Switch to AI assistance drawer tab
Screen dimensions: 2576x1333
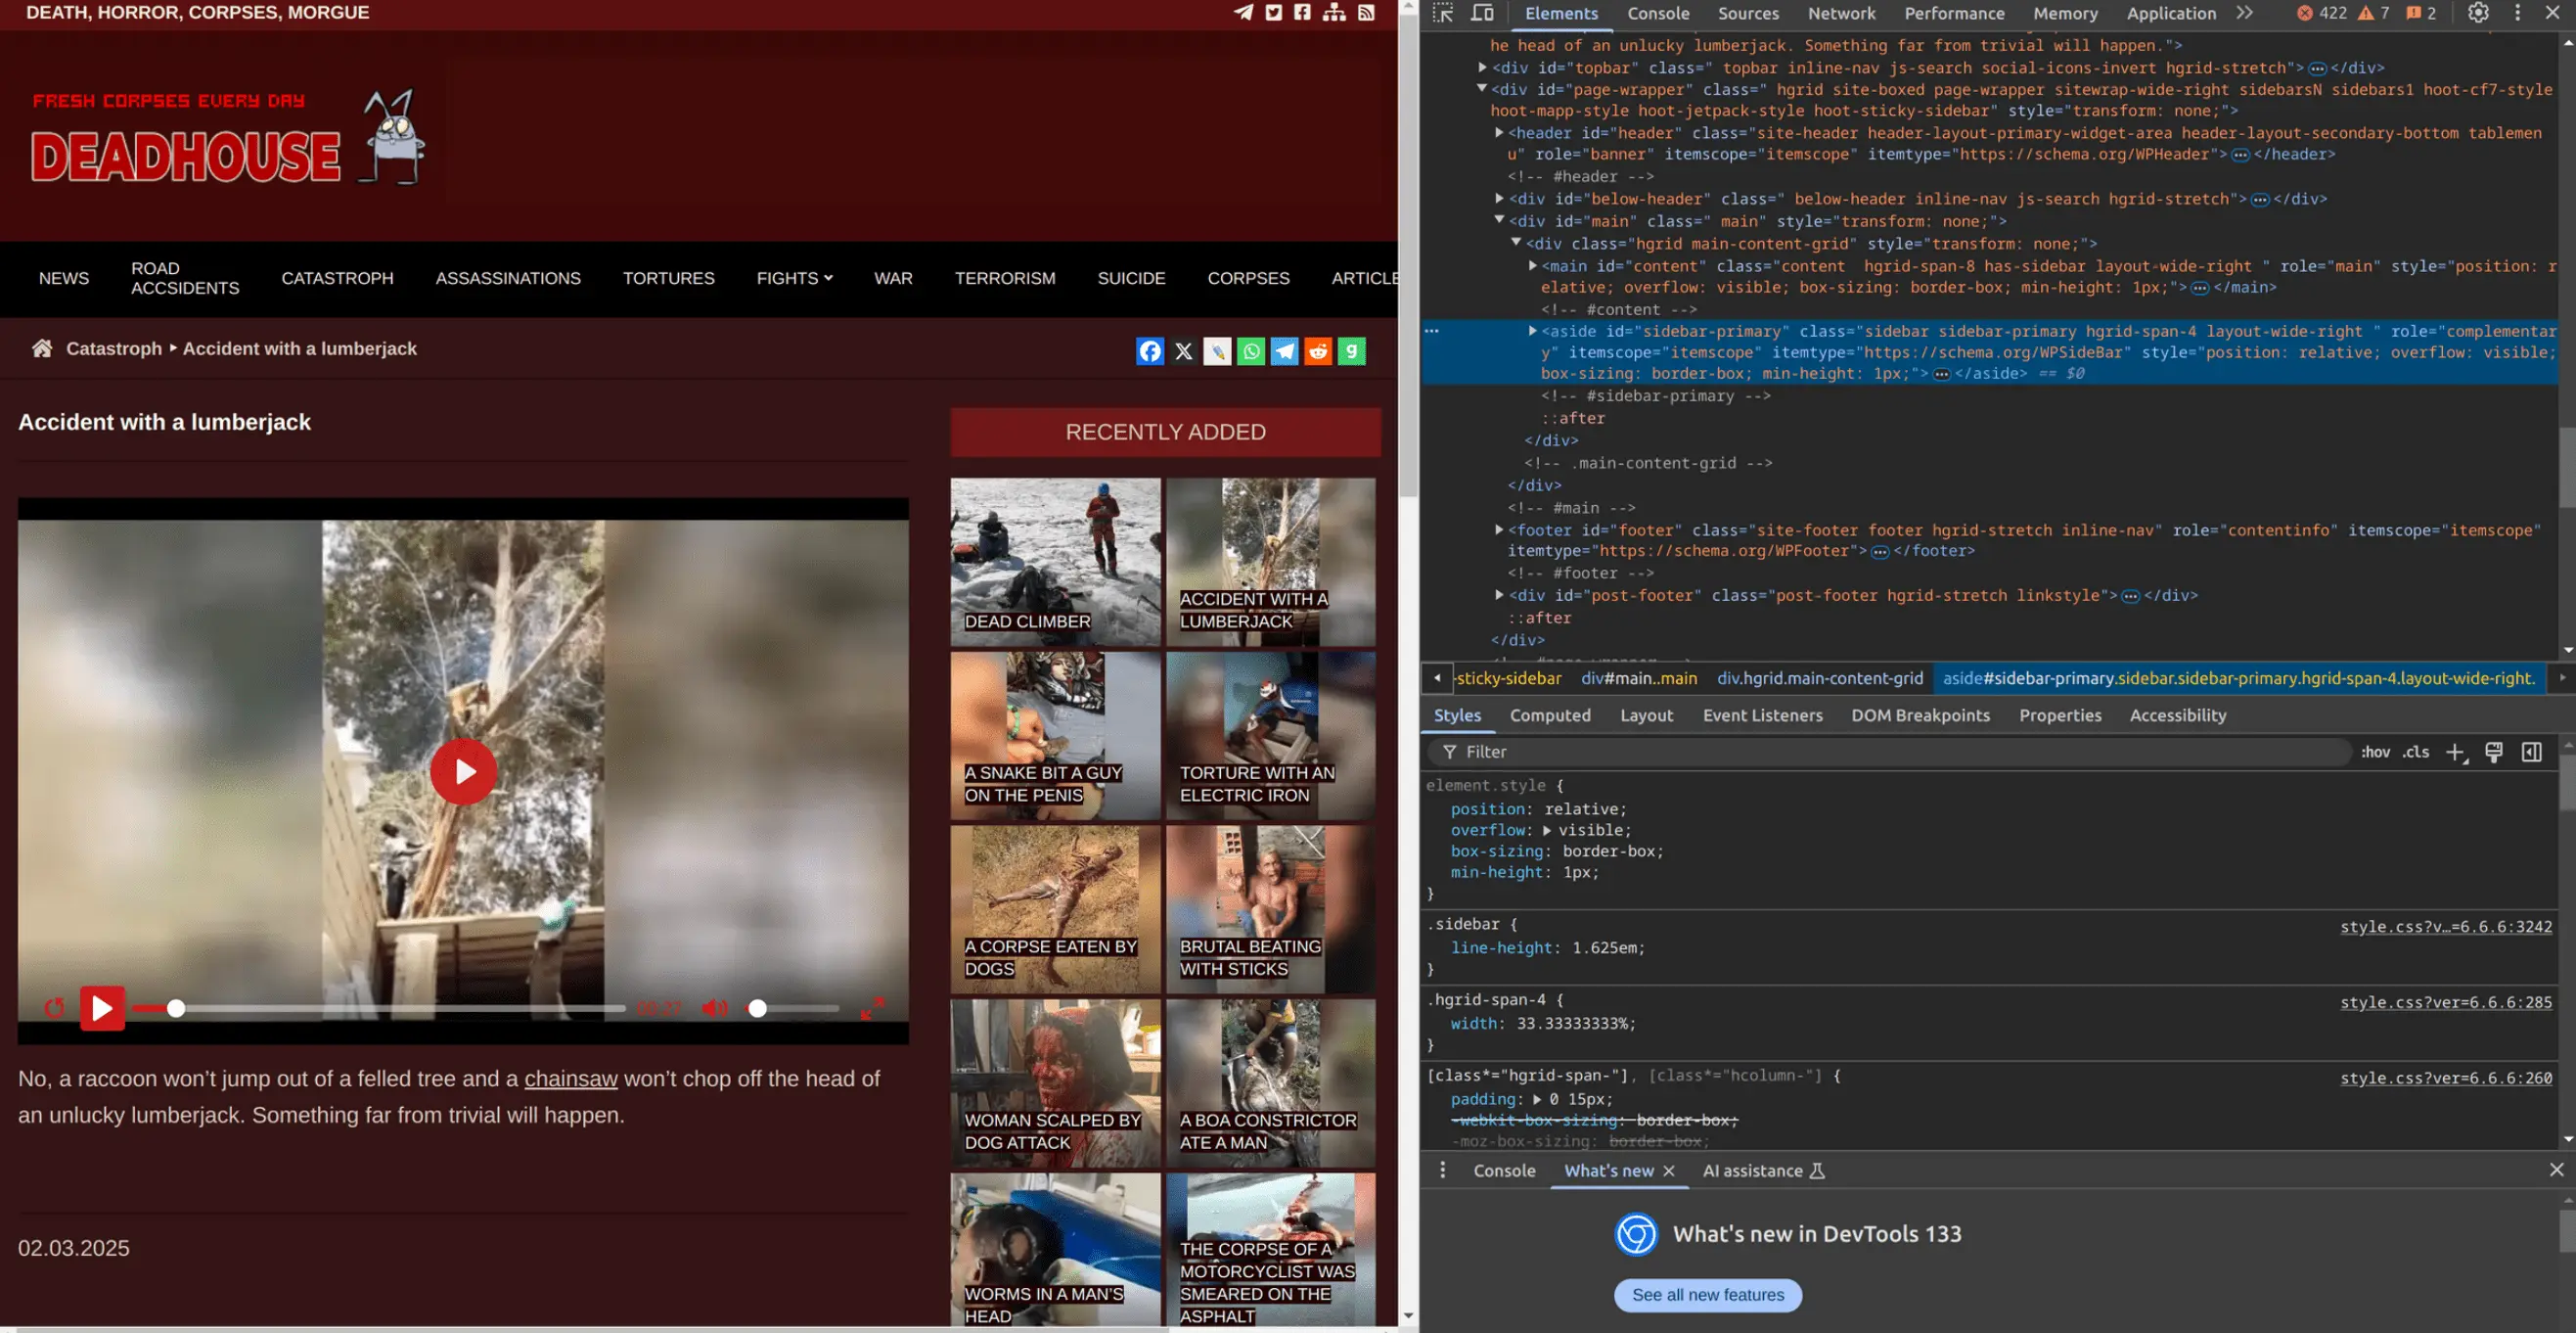click(x=1763, y=1170)
